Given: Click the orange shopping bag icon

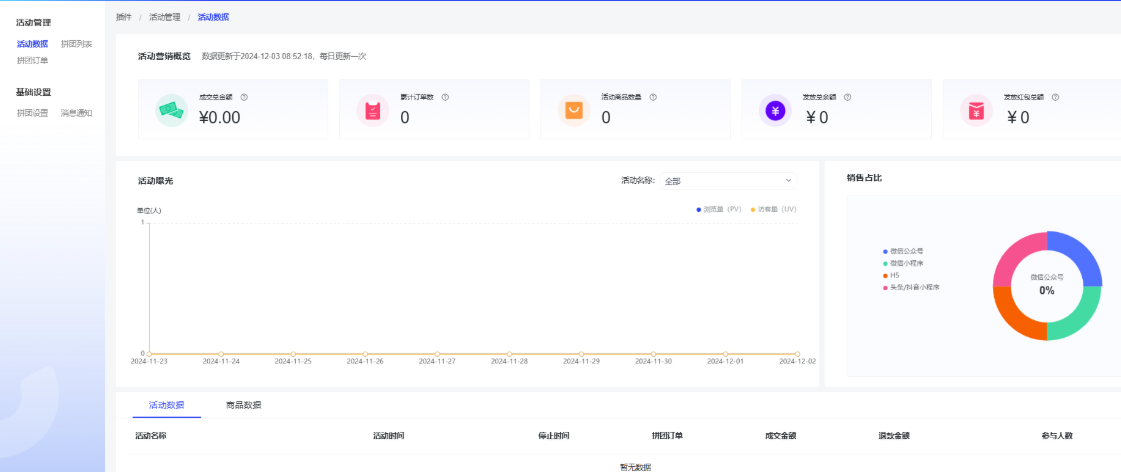Looking at the screenshot, I should point(574,110).
